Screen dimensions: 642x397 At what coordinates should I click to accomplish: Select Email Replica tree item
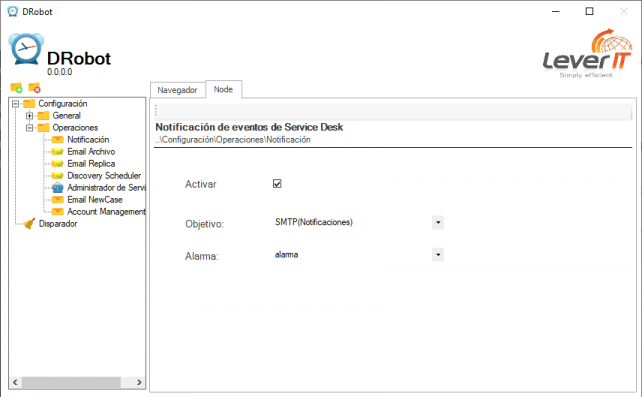click(x=91, y=164)
